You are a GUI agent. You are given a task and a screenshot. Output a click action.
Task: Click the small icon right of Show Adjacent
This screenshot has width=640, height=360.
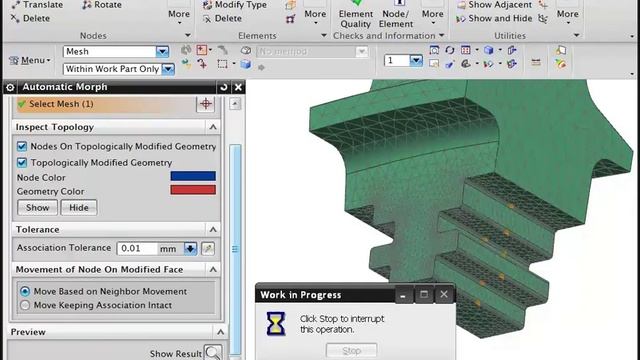(543, 5)
